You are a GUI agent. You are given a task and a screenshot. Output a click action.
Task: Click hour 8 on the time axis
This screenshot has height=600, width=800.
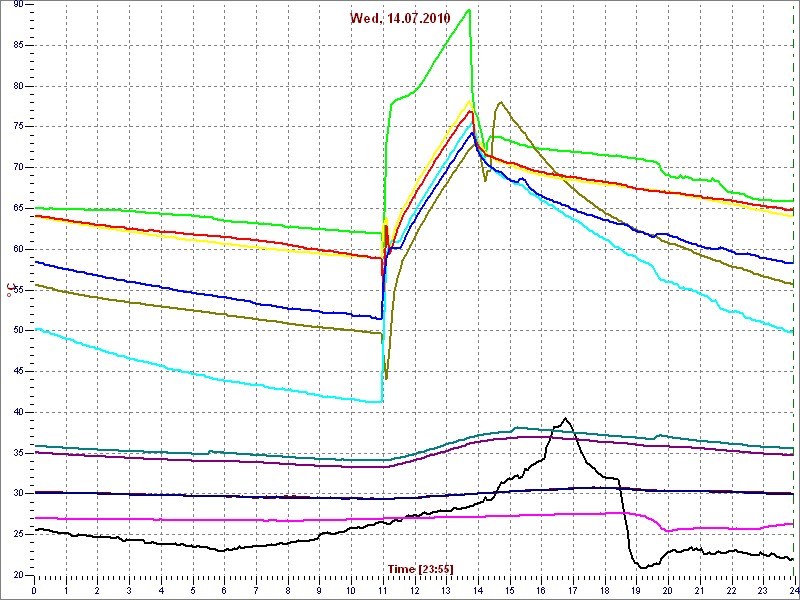tap(287, 590)
